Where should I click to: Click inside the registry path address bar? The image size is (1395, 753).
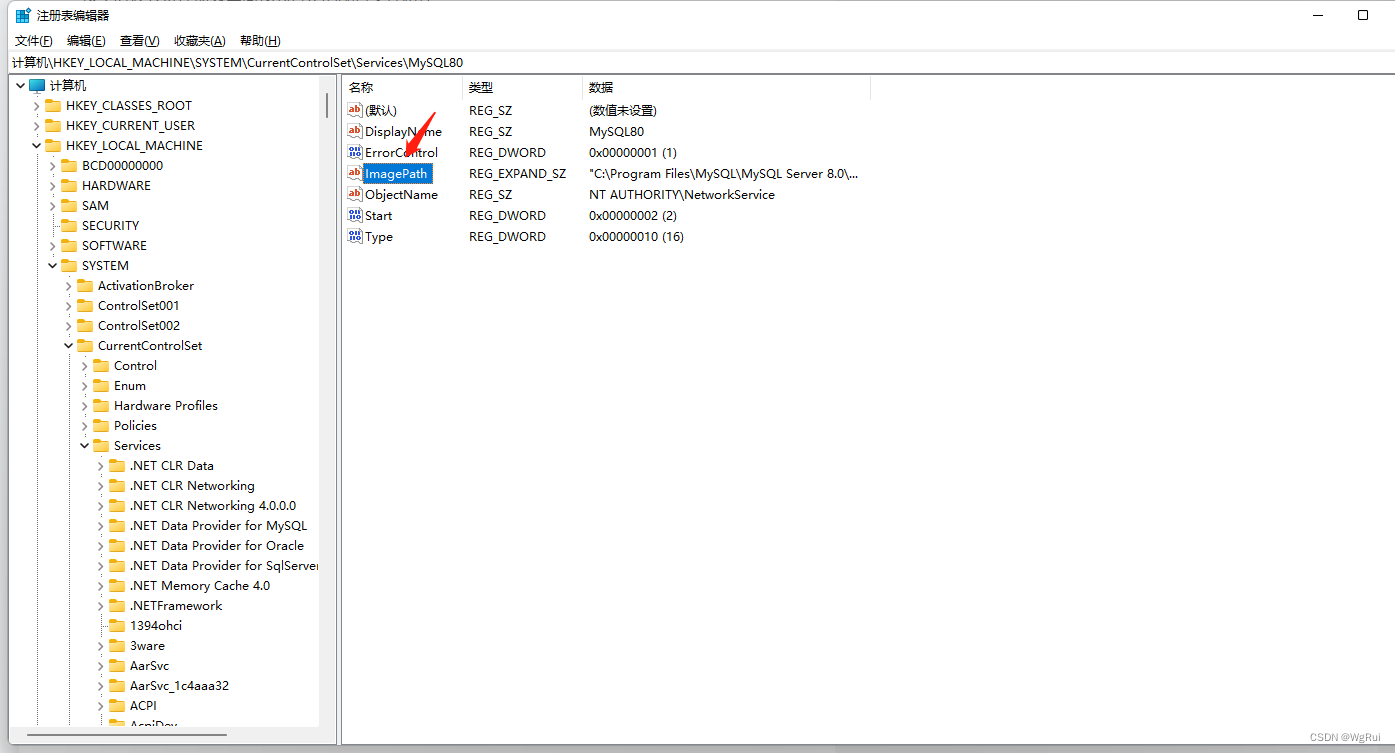click(x=400, y=62)
